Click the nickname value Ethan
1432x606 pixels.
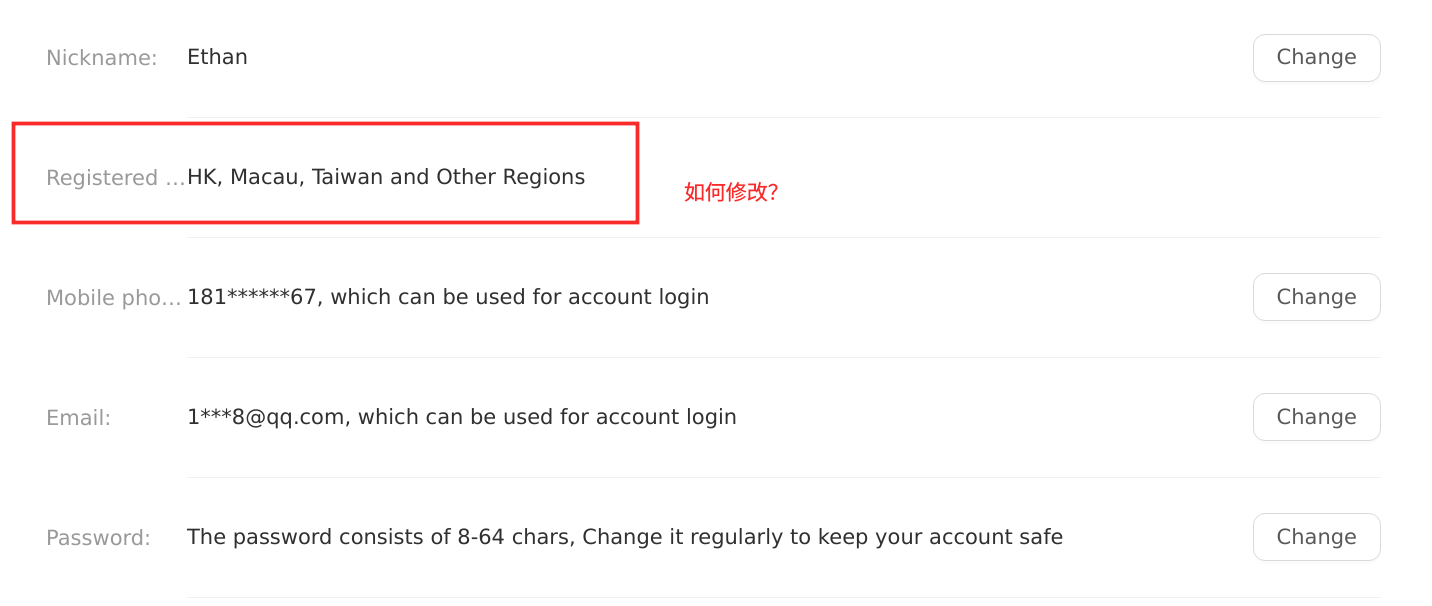(x=217, y=57)
